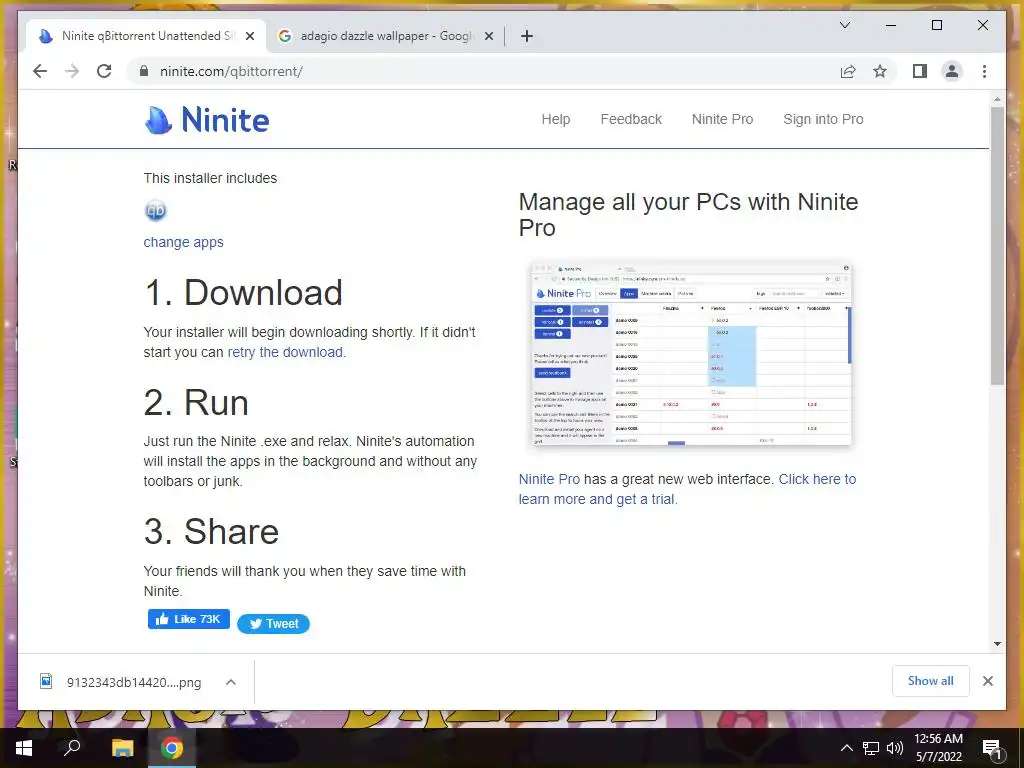Open Windows taskbar search
1024x768 pixels.
[x=72, y=748]
